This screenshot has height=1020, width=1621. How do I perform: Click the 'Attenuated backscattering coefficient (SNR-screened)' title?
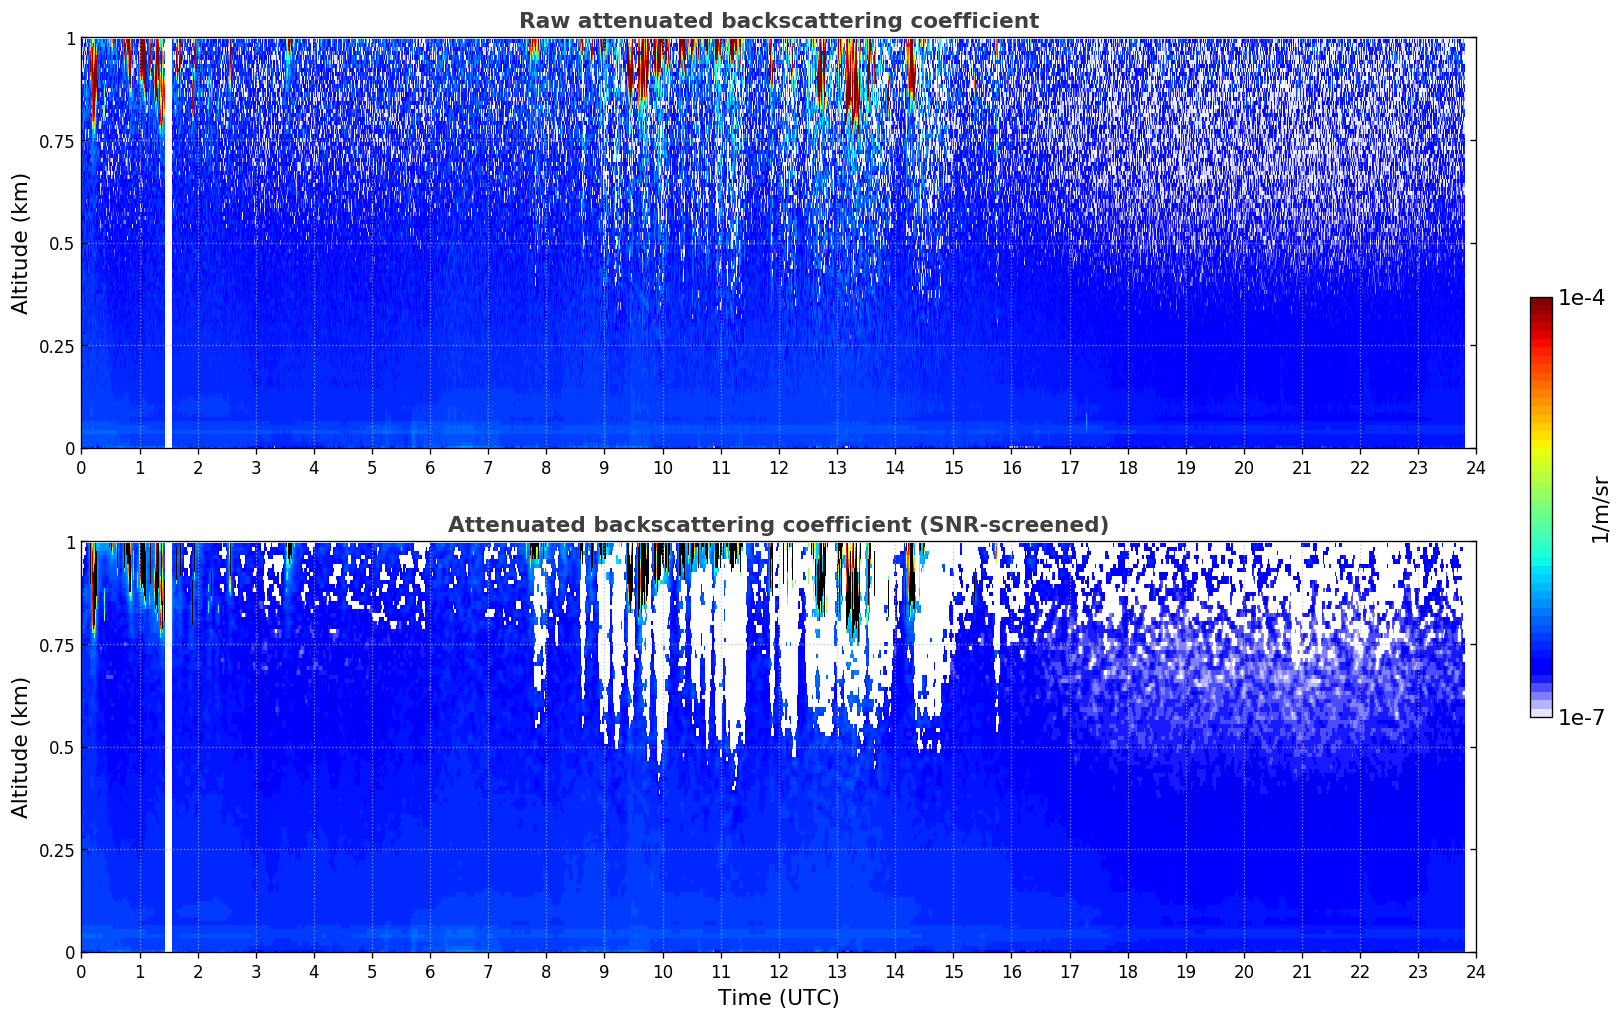(778, 525)
